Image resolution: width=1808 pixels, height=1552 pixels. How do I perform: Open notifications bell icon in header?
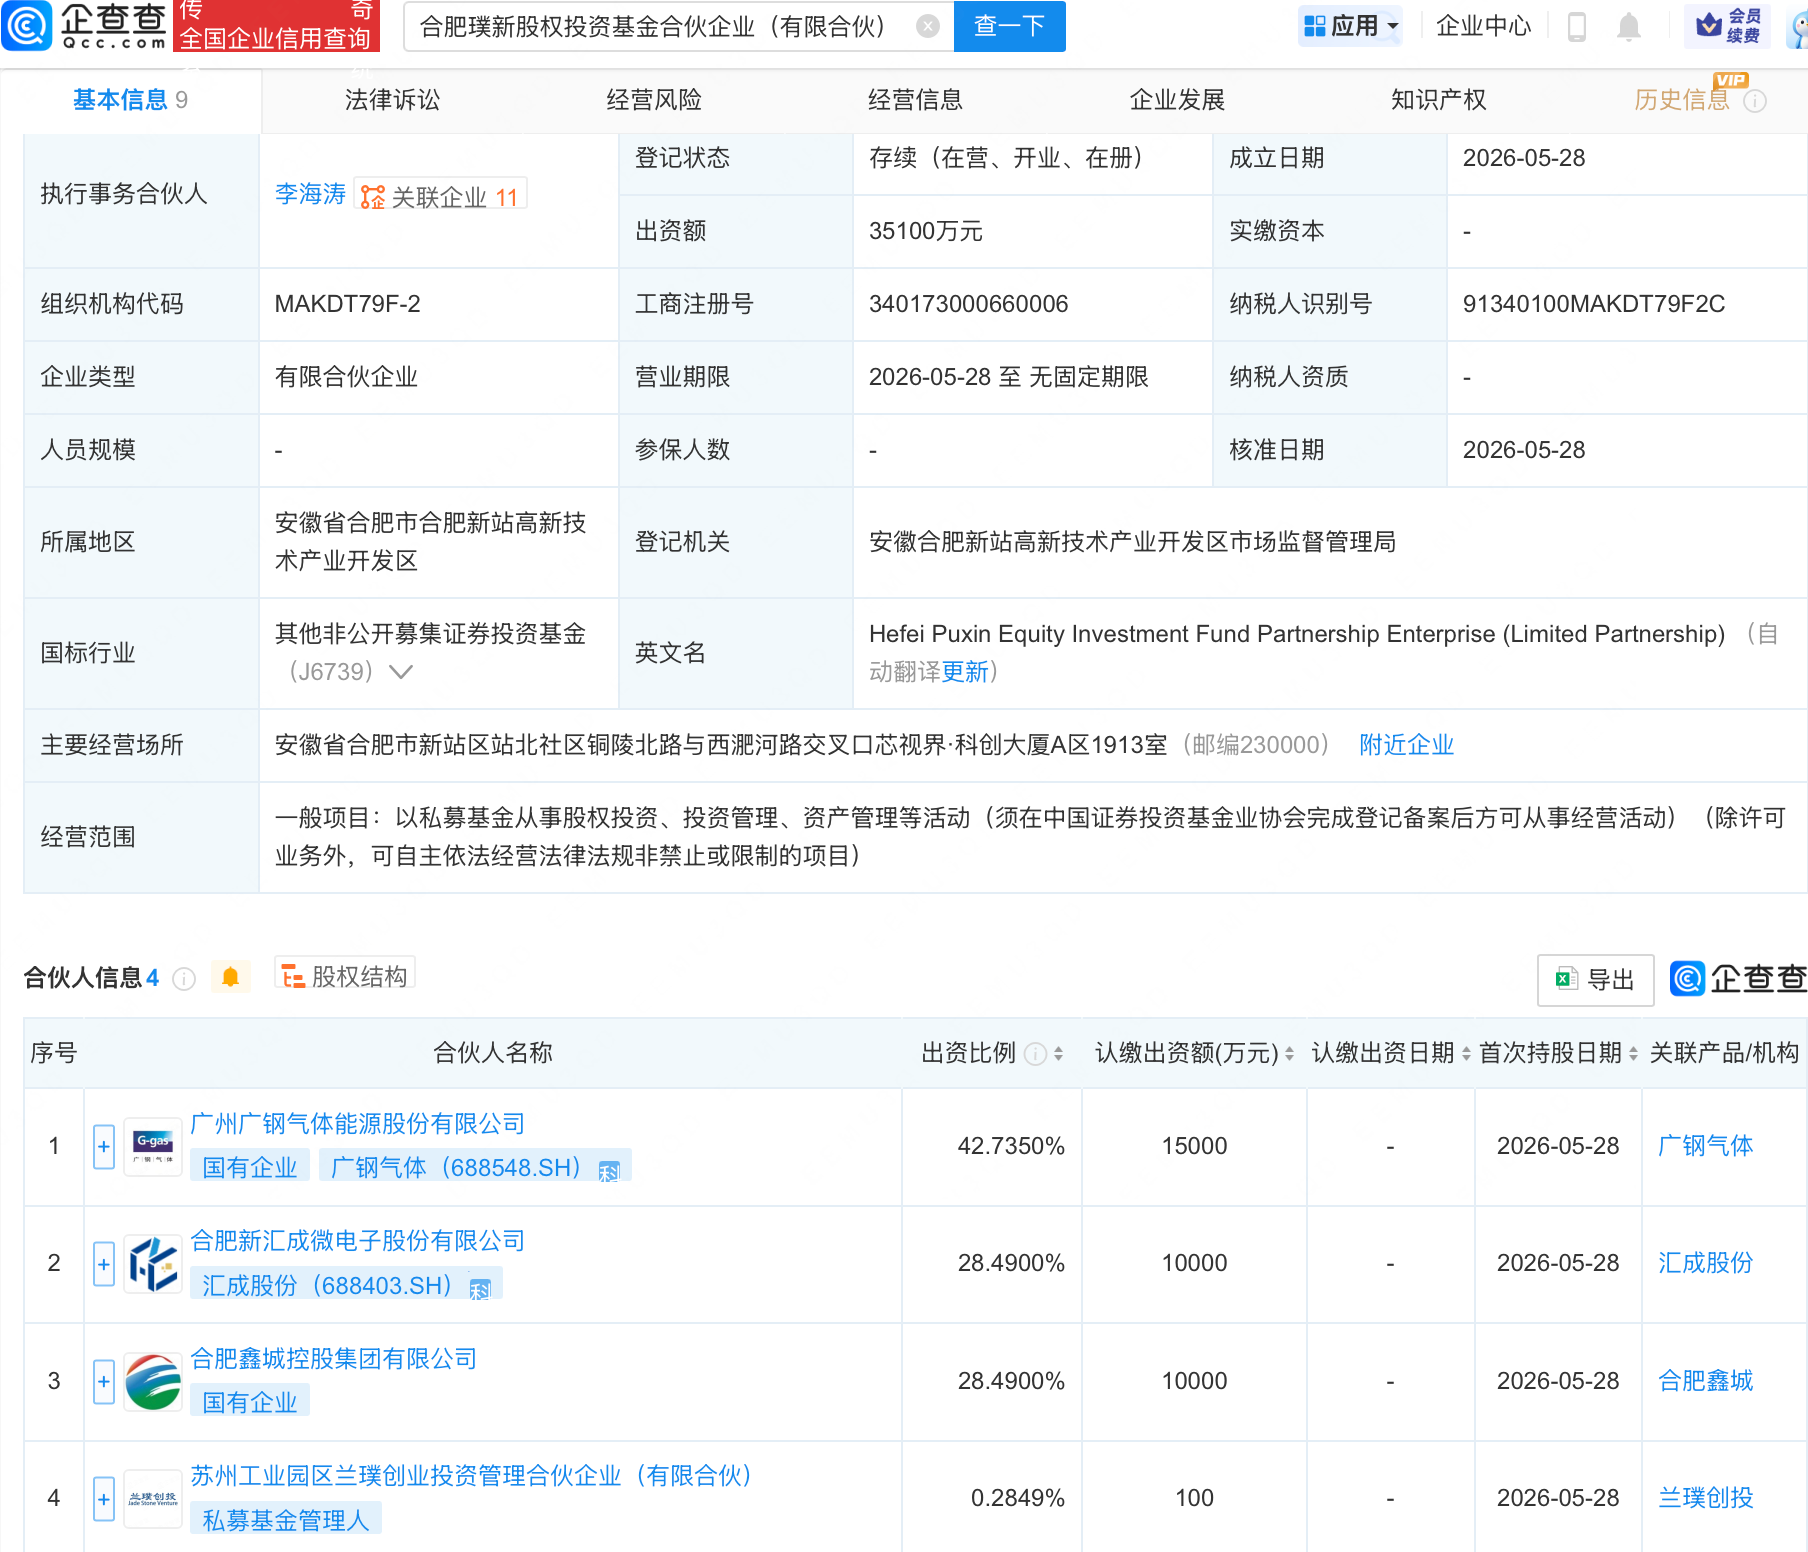click(1629, 27)
